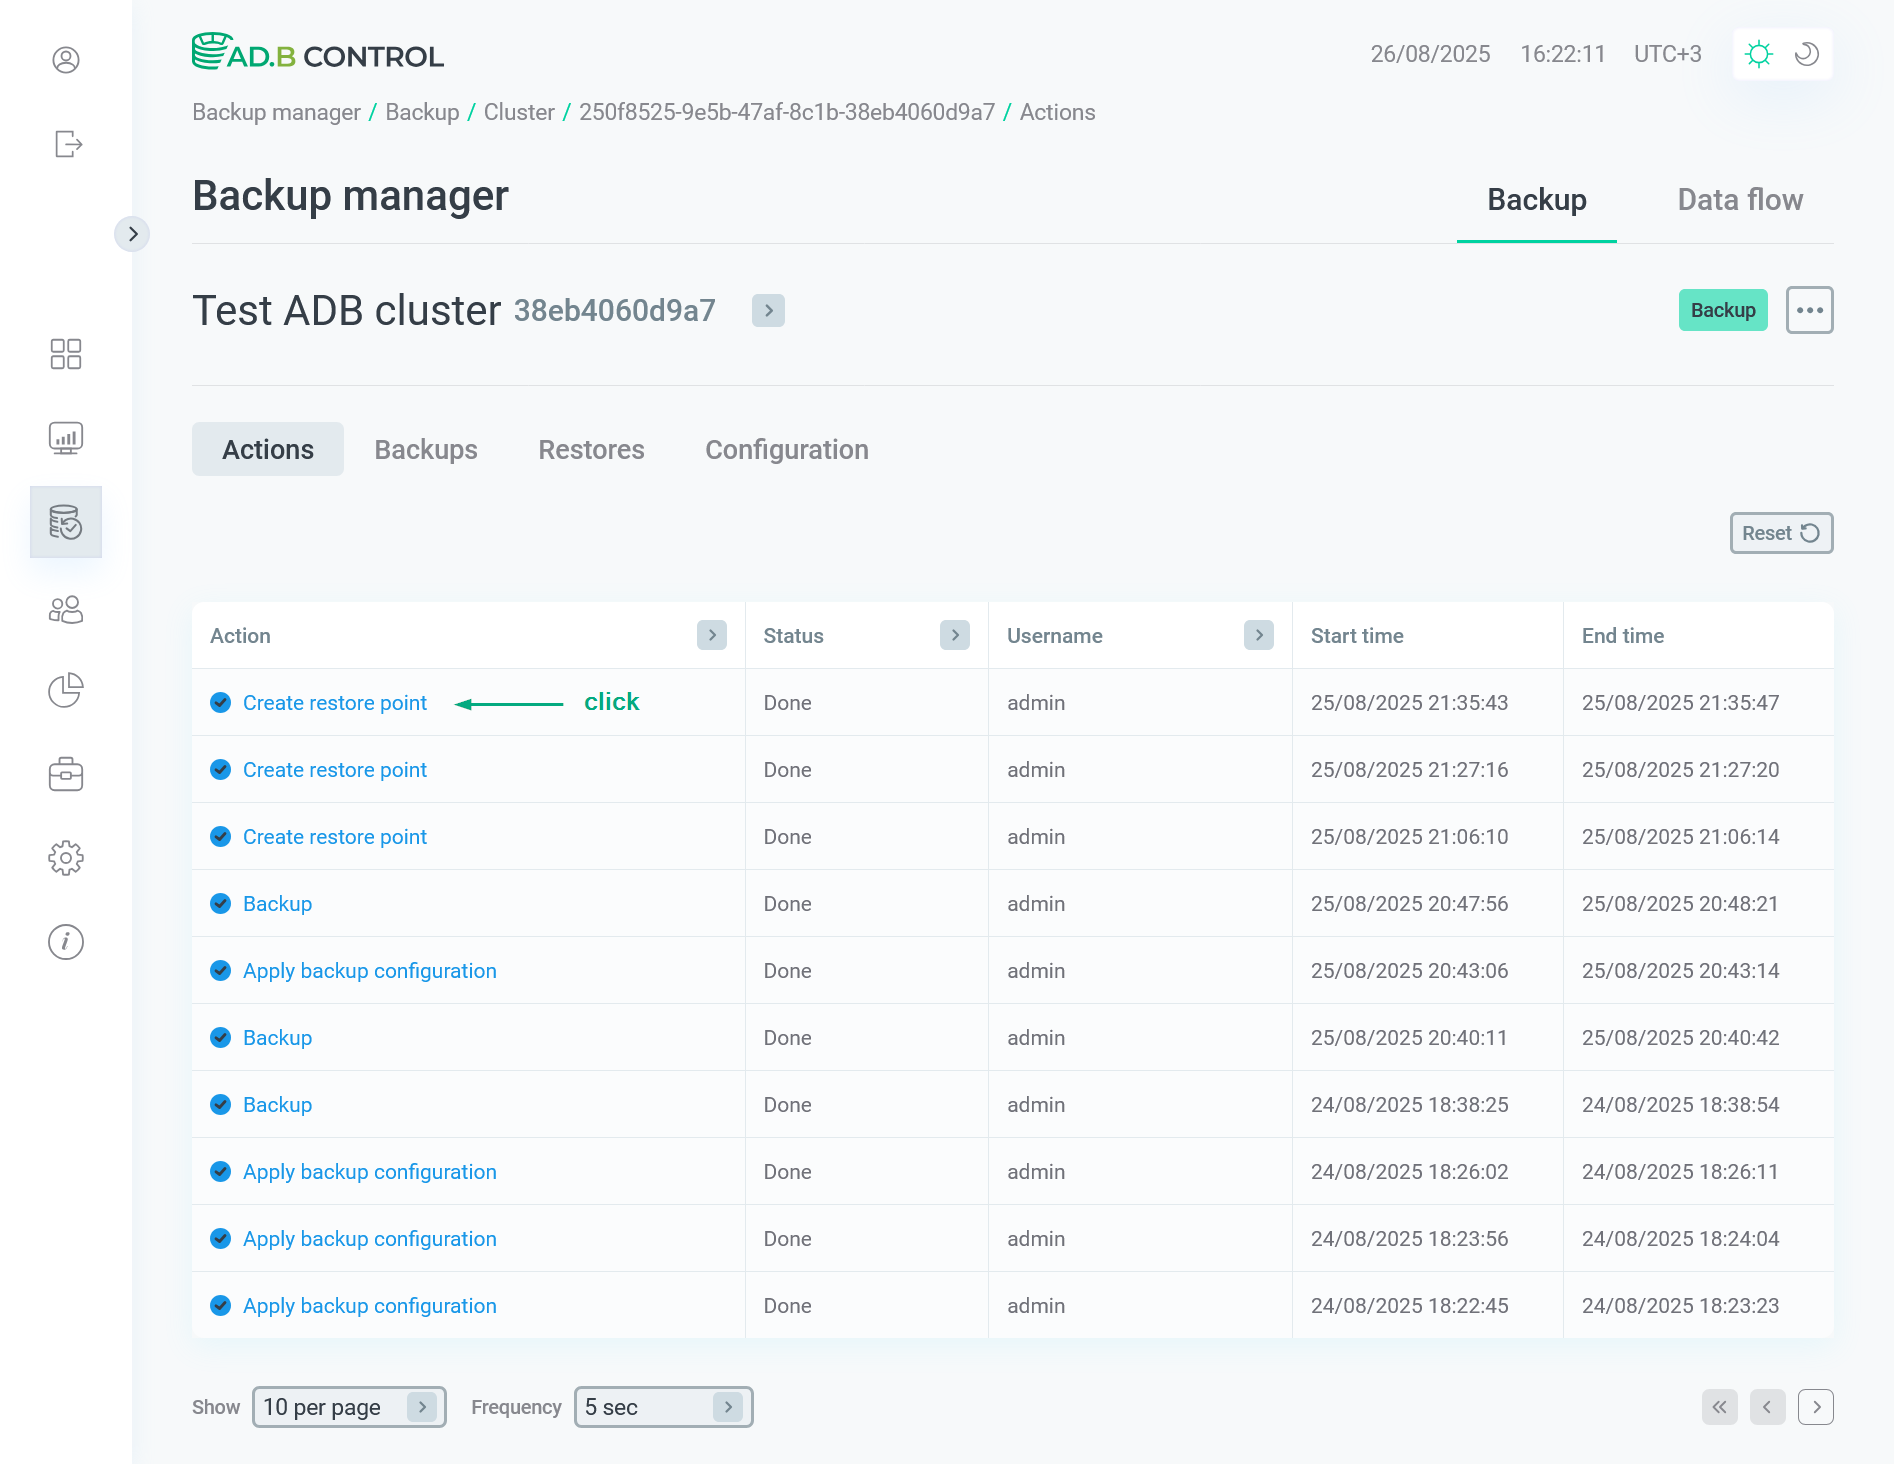Click the logout icon in sidebar
The width and height of the screenshot is (1894, 1464).
click(67, 144)
